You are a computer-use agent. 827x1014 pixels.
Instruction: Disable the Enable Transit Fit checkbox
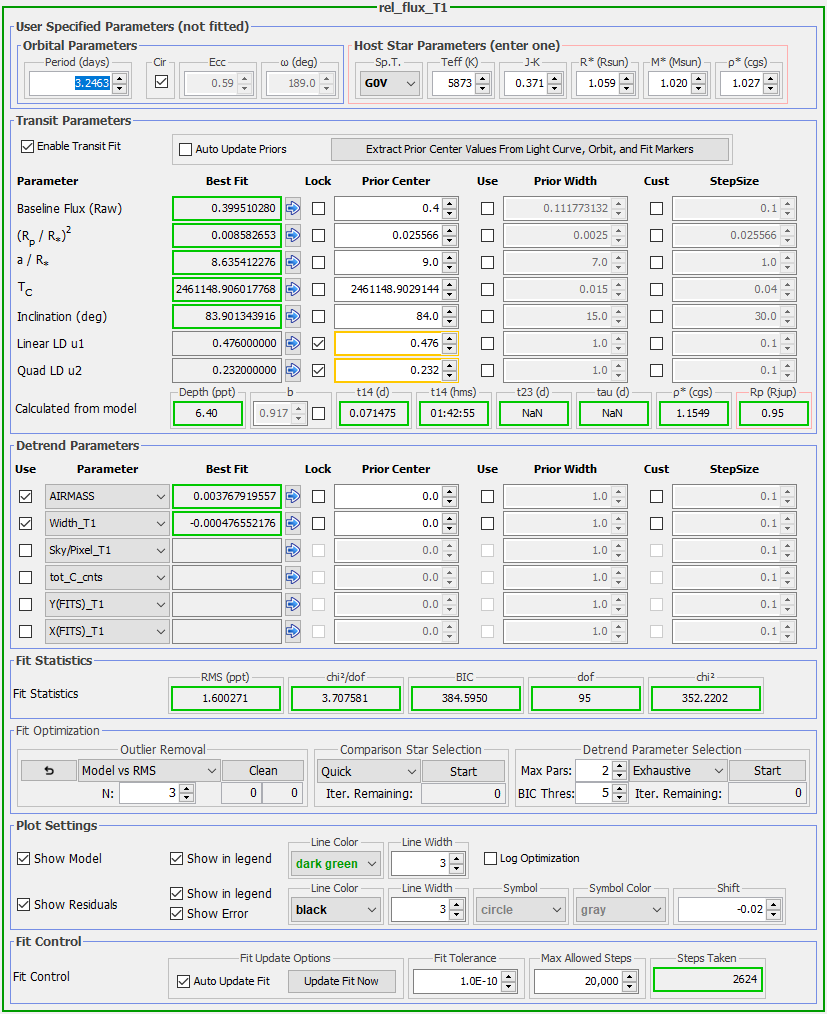27,146
